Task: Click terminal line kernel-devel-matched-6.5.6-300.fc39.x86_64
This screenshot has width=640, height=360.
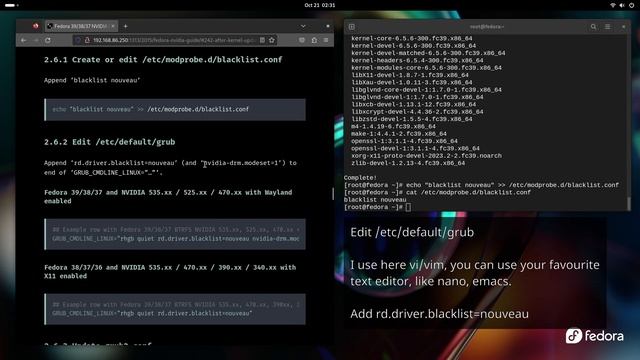Action: (428, 53)
